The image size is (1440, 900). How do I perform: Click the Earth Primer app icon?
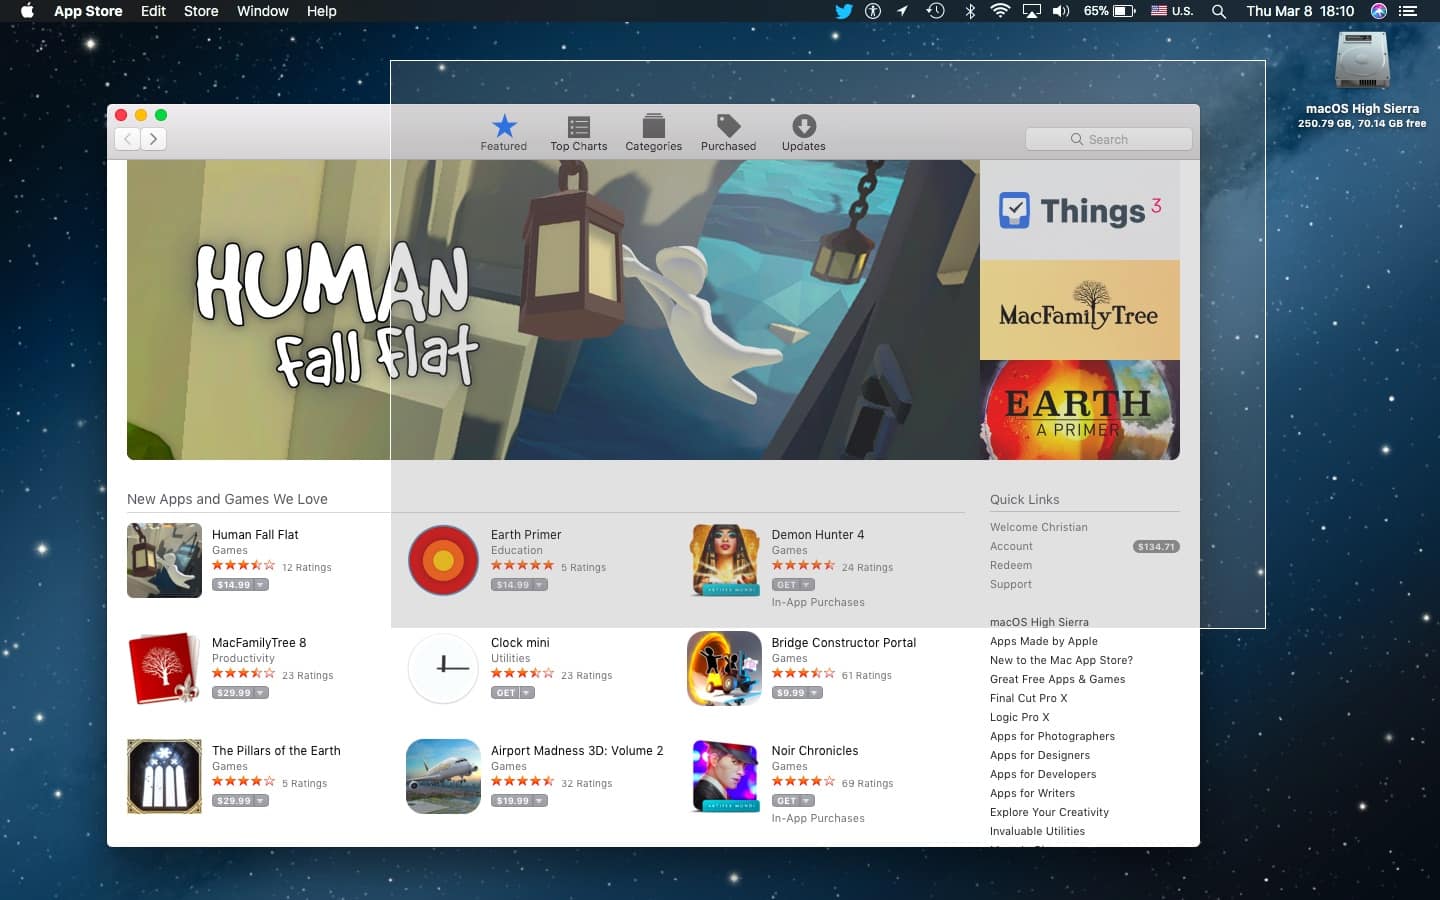(444, 560)
